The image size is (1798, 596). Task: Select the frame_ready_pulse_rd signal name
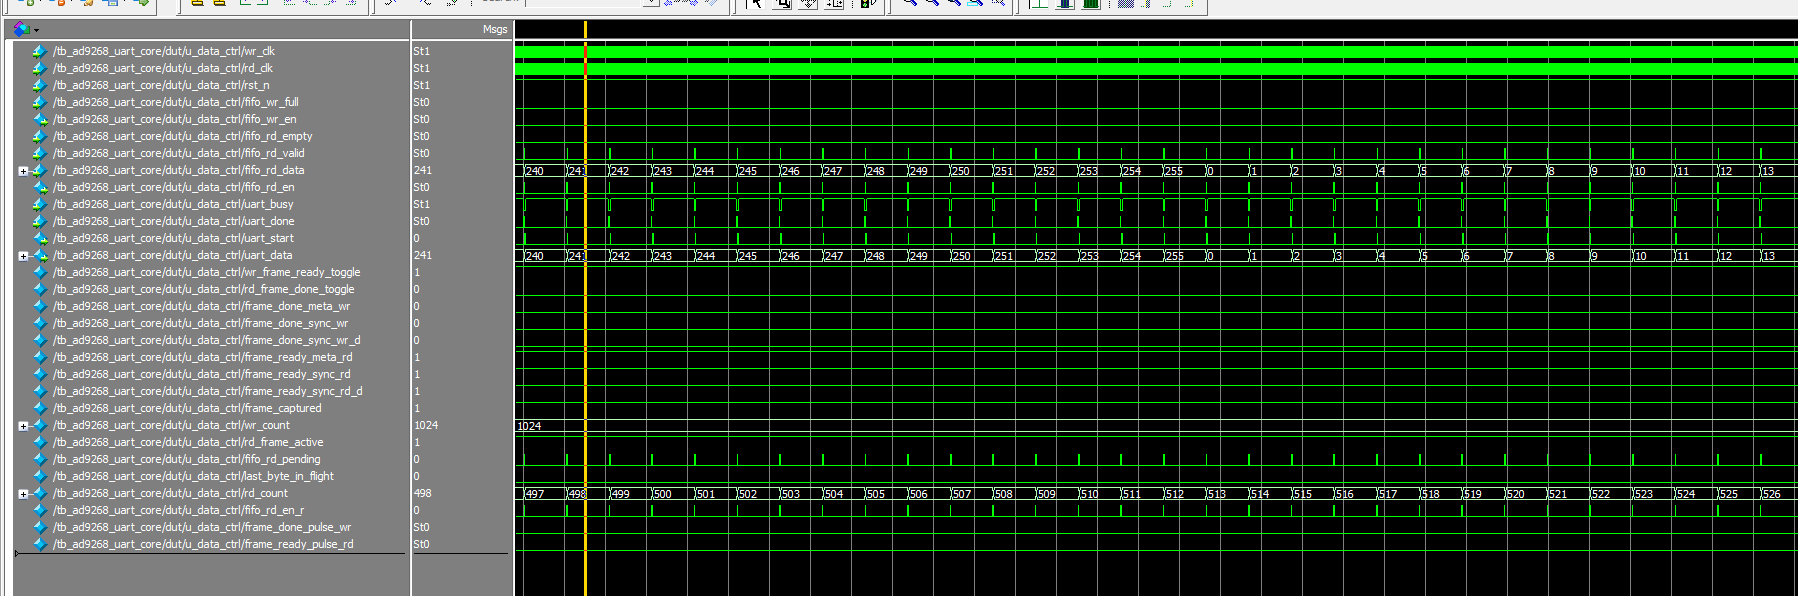(203, 544)
